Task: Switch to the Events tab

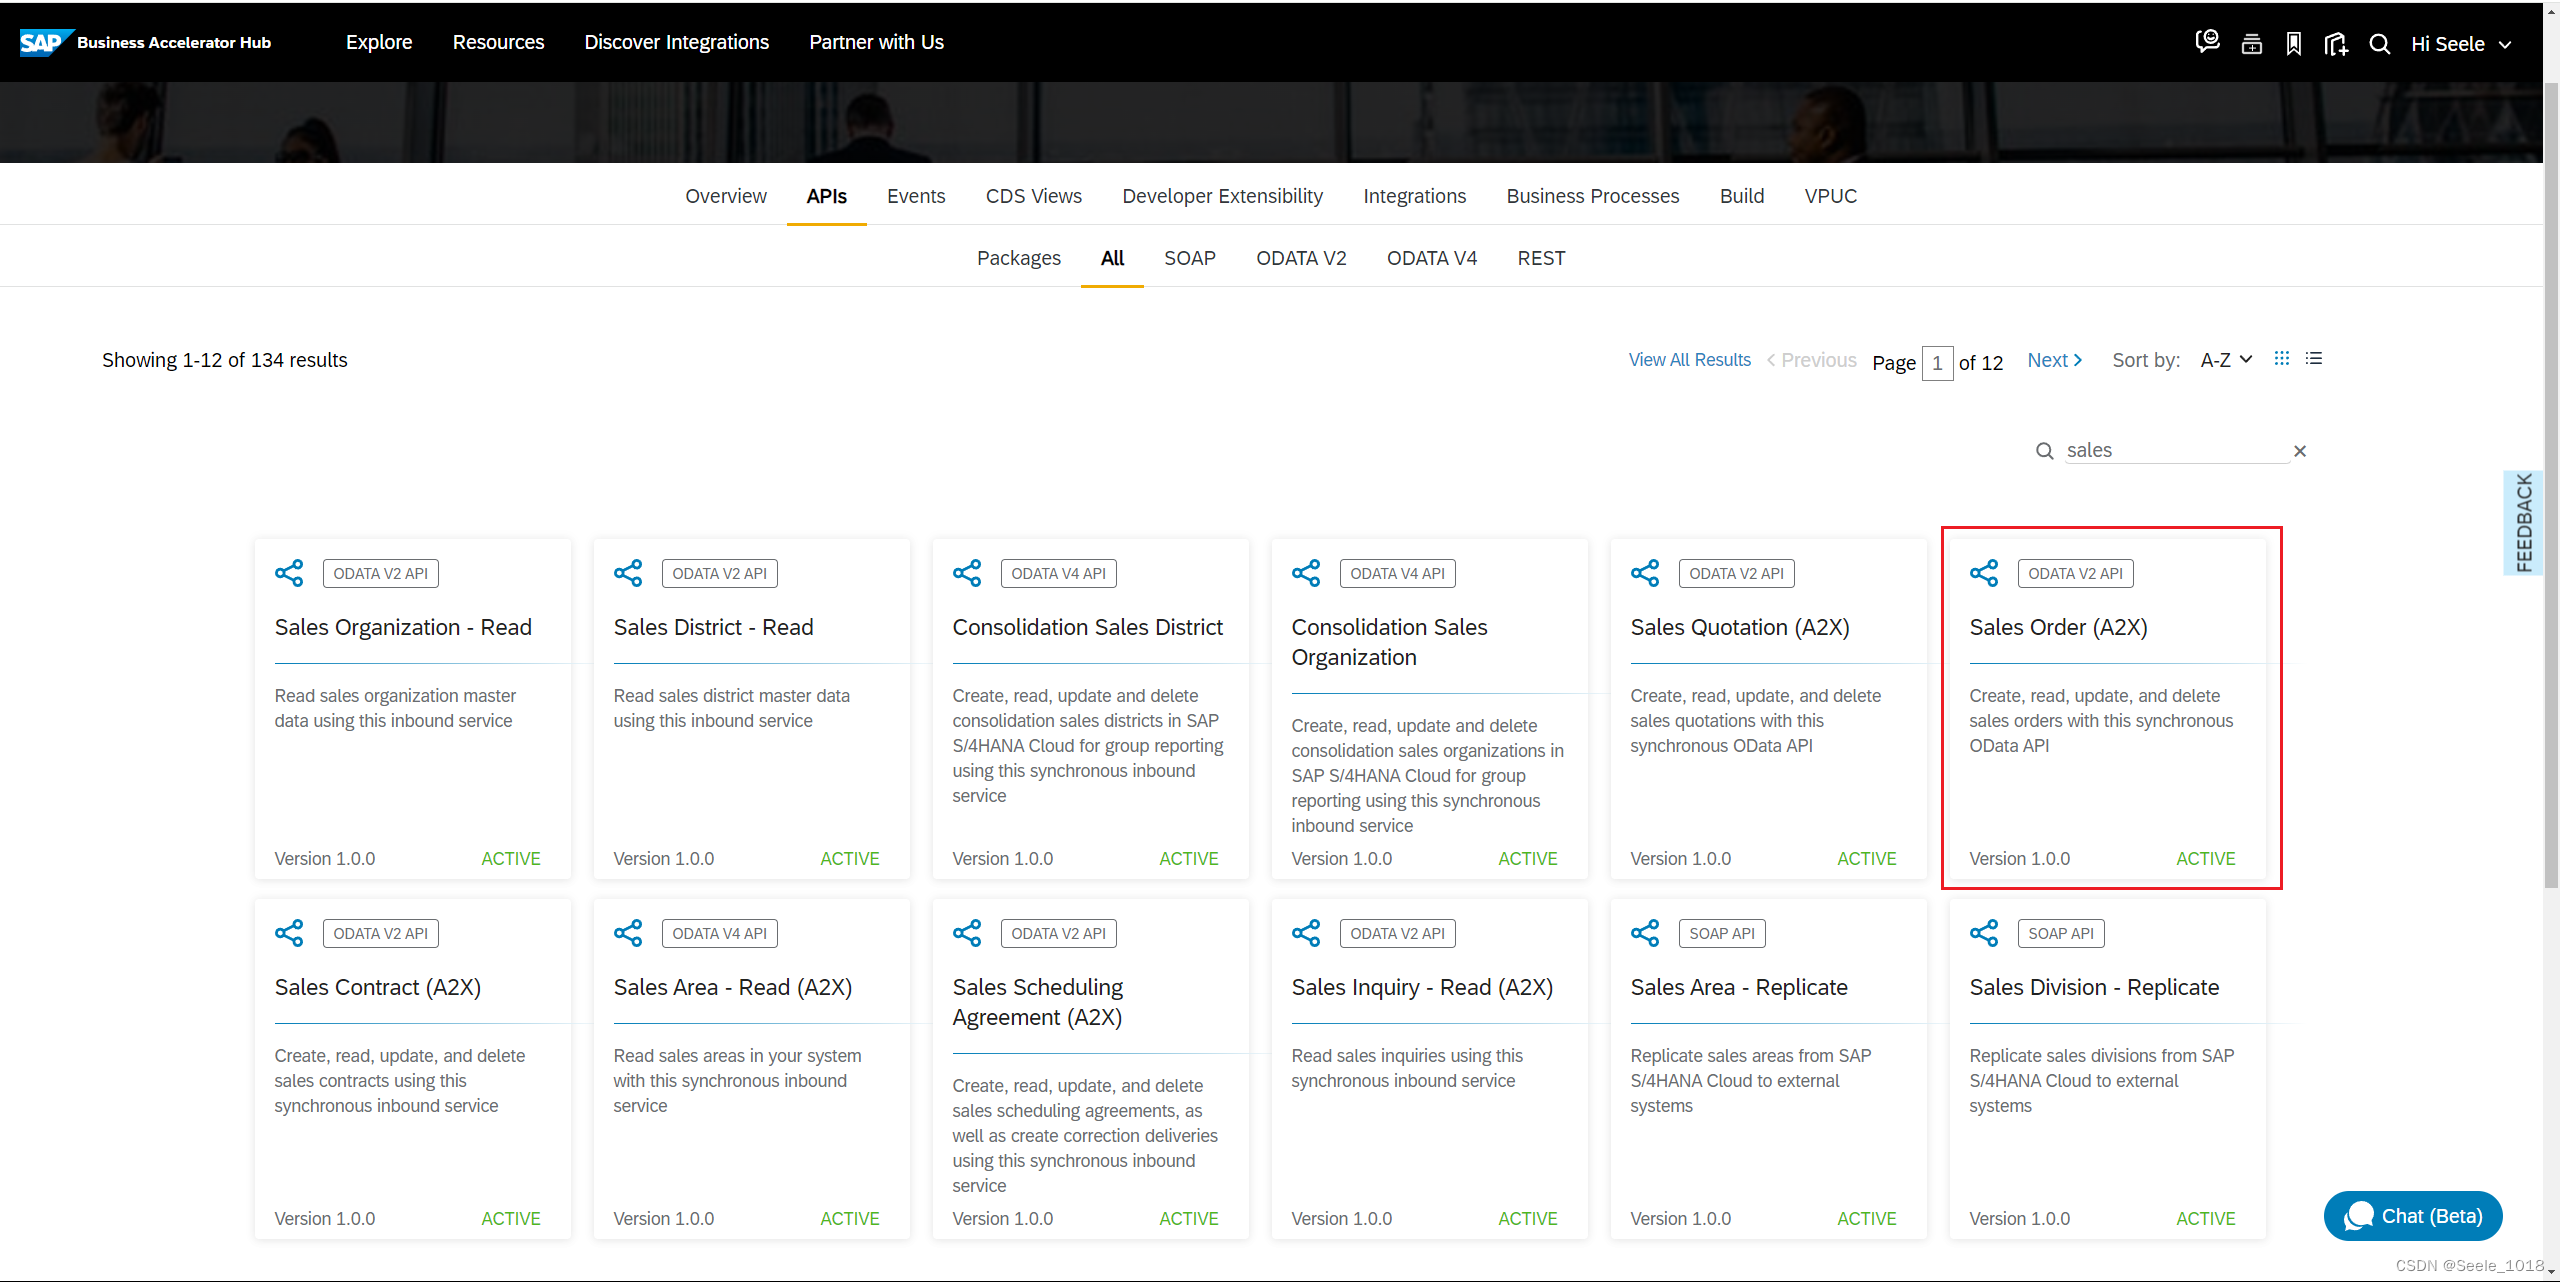Action: pyautogui.click(x=916, y=196)
